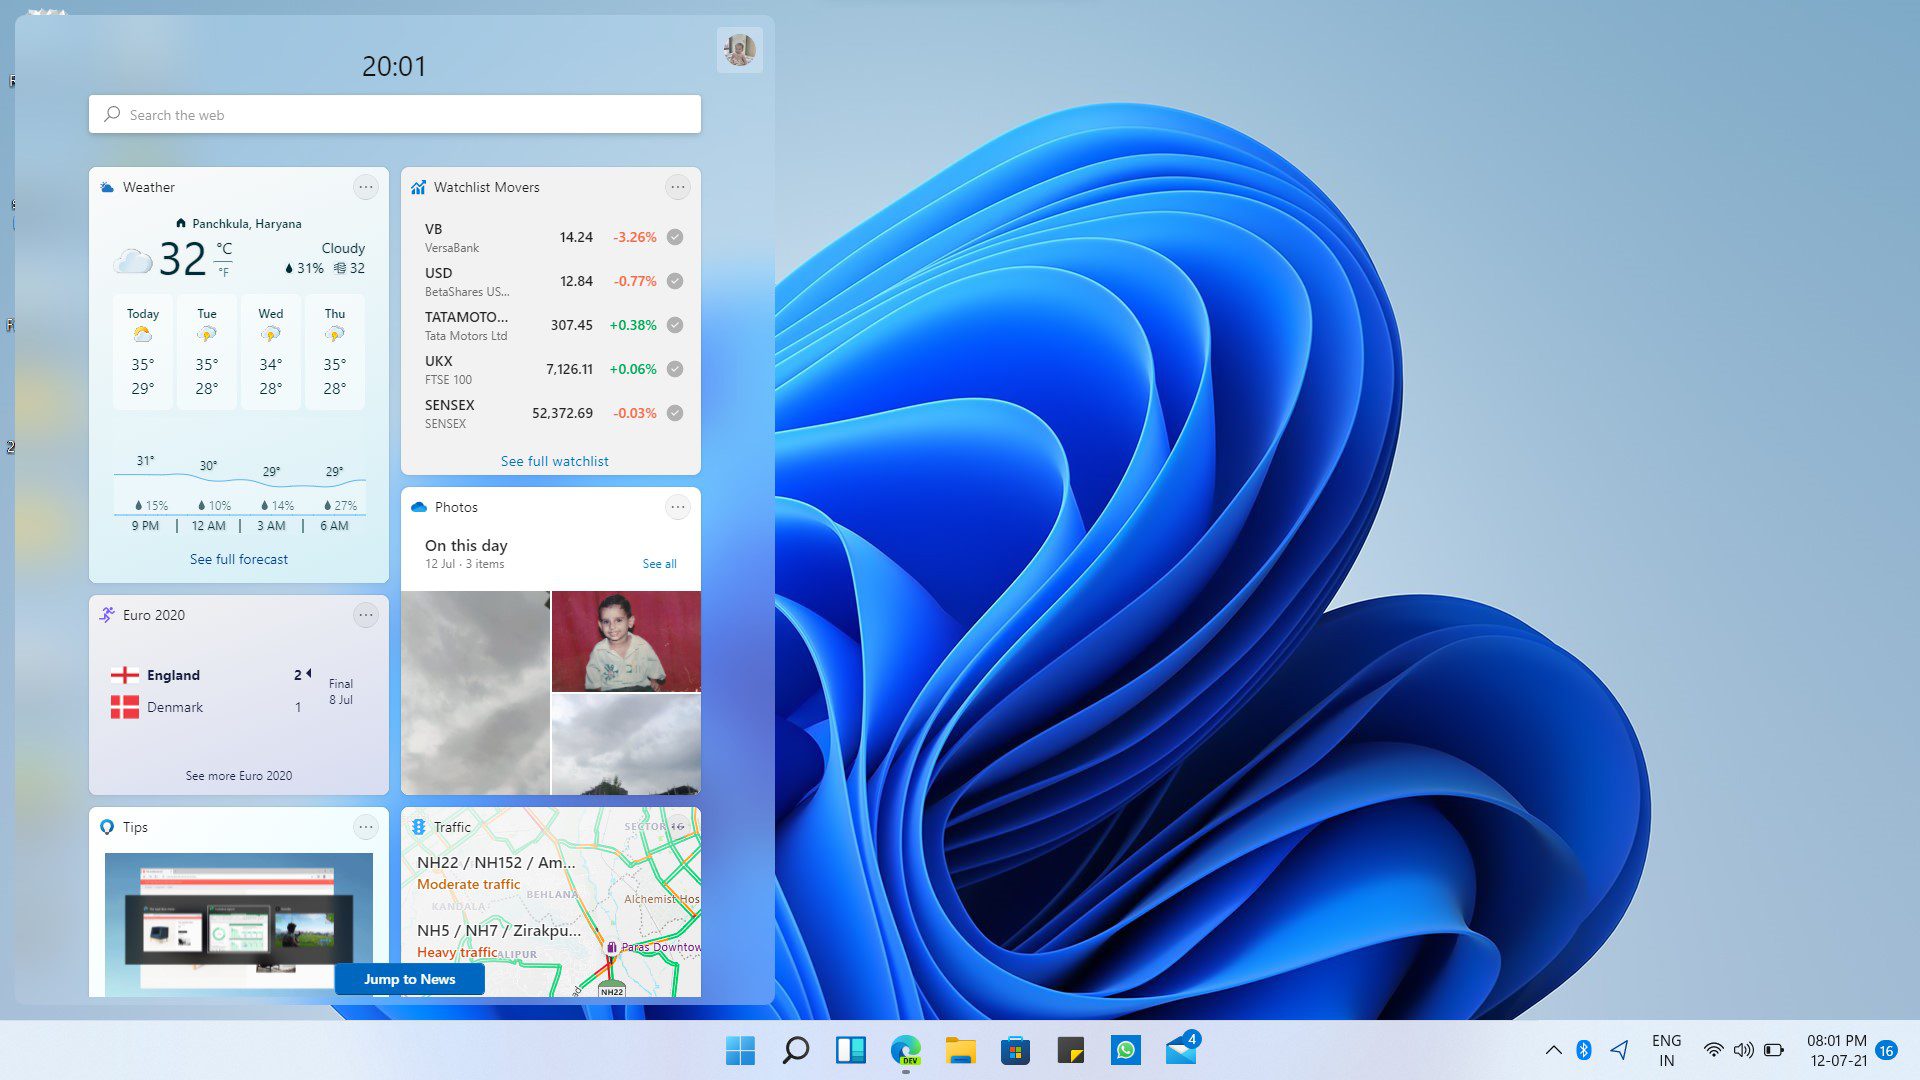Click the Jump to News button
This screenshot has height=1080, width=1920.
pyautogui.click(x=409, y=979)
